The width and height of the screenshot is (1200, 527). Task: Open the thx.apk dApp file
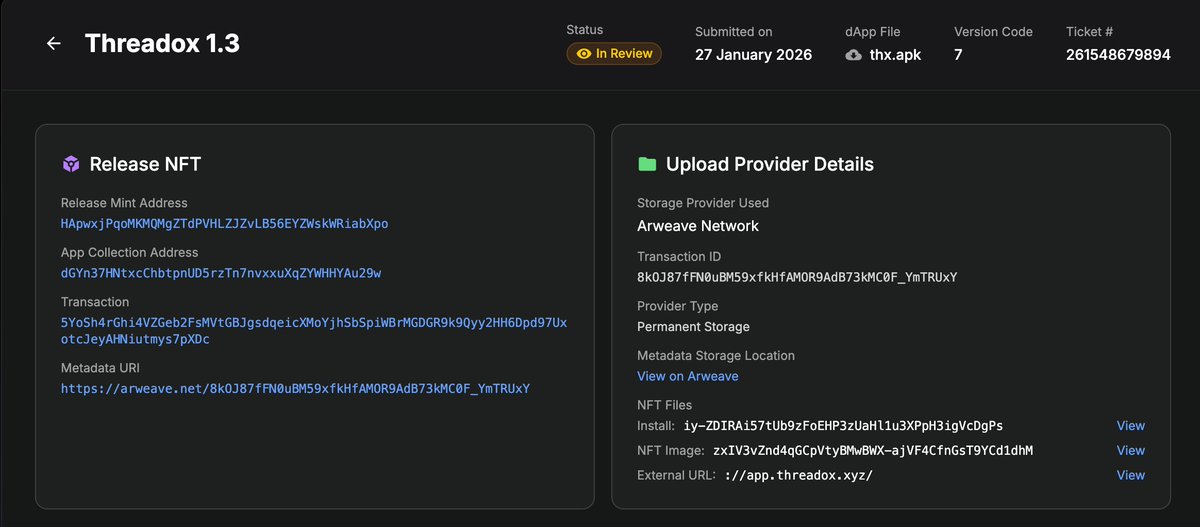(894, 55)
